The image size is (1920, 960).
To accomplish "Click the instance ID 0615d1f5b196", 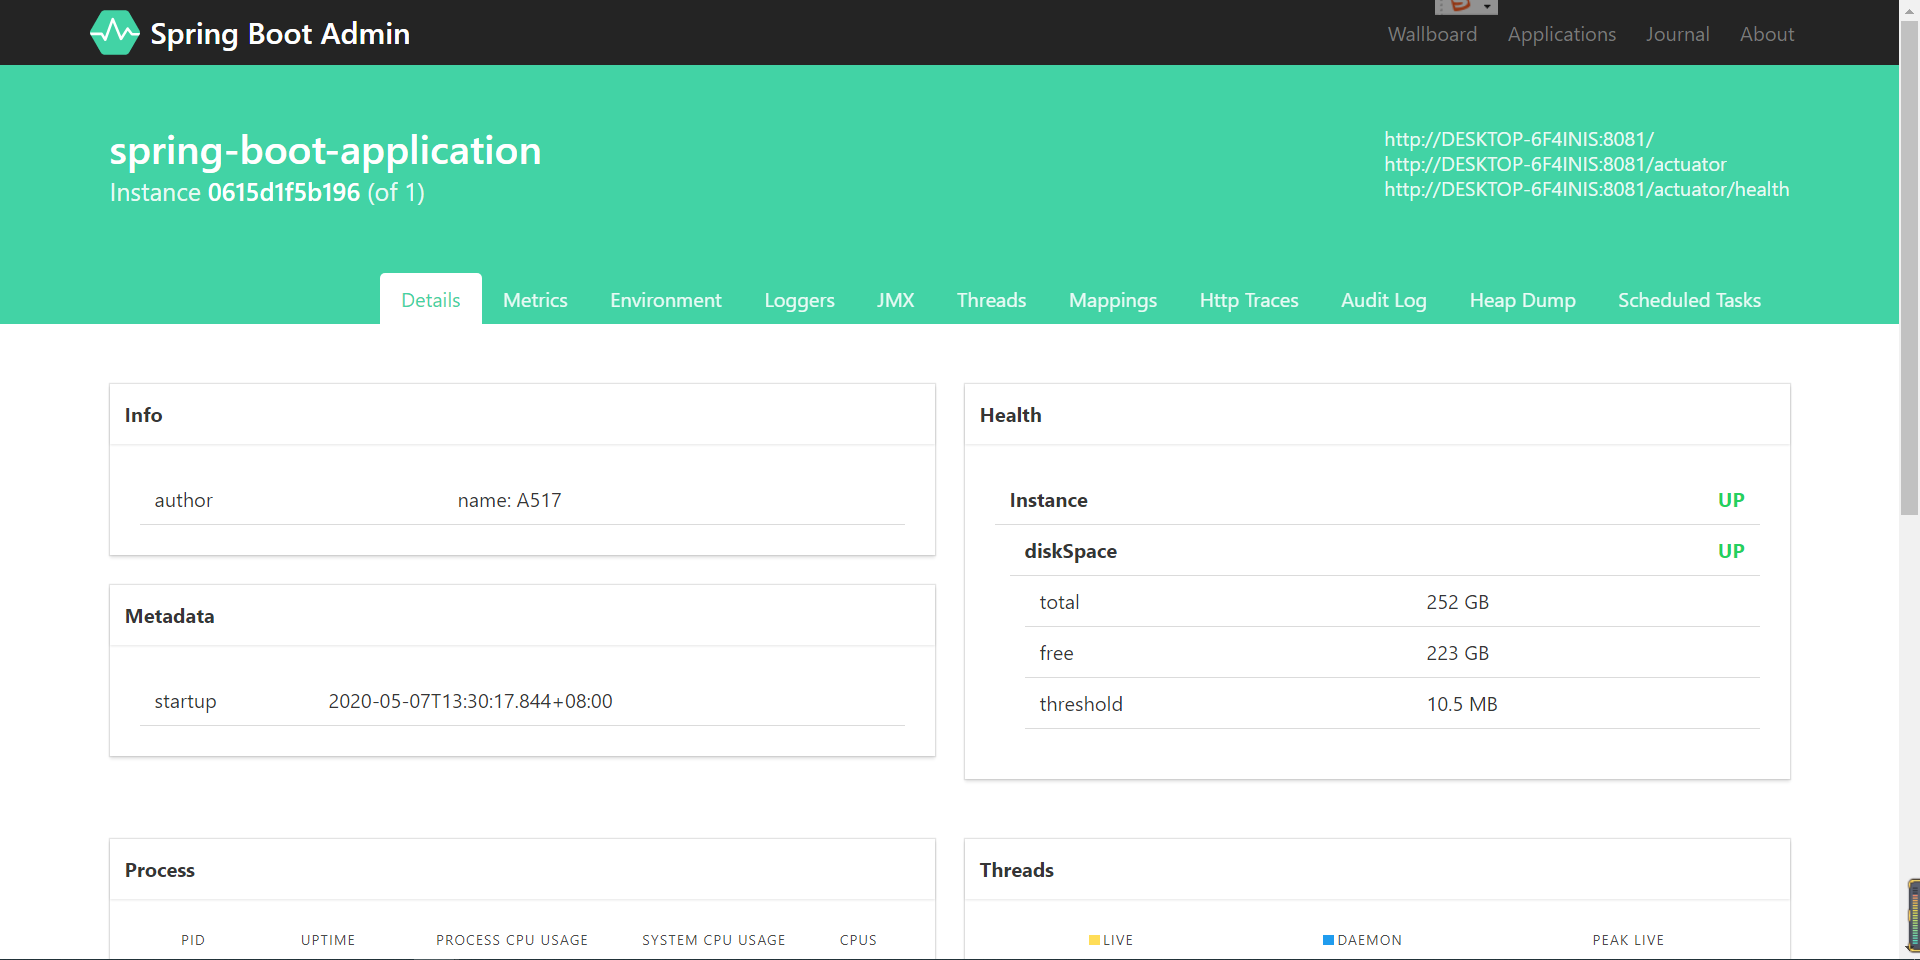I will point(284,192).
